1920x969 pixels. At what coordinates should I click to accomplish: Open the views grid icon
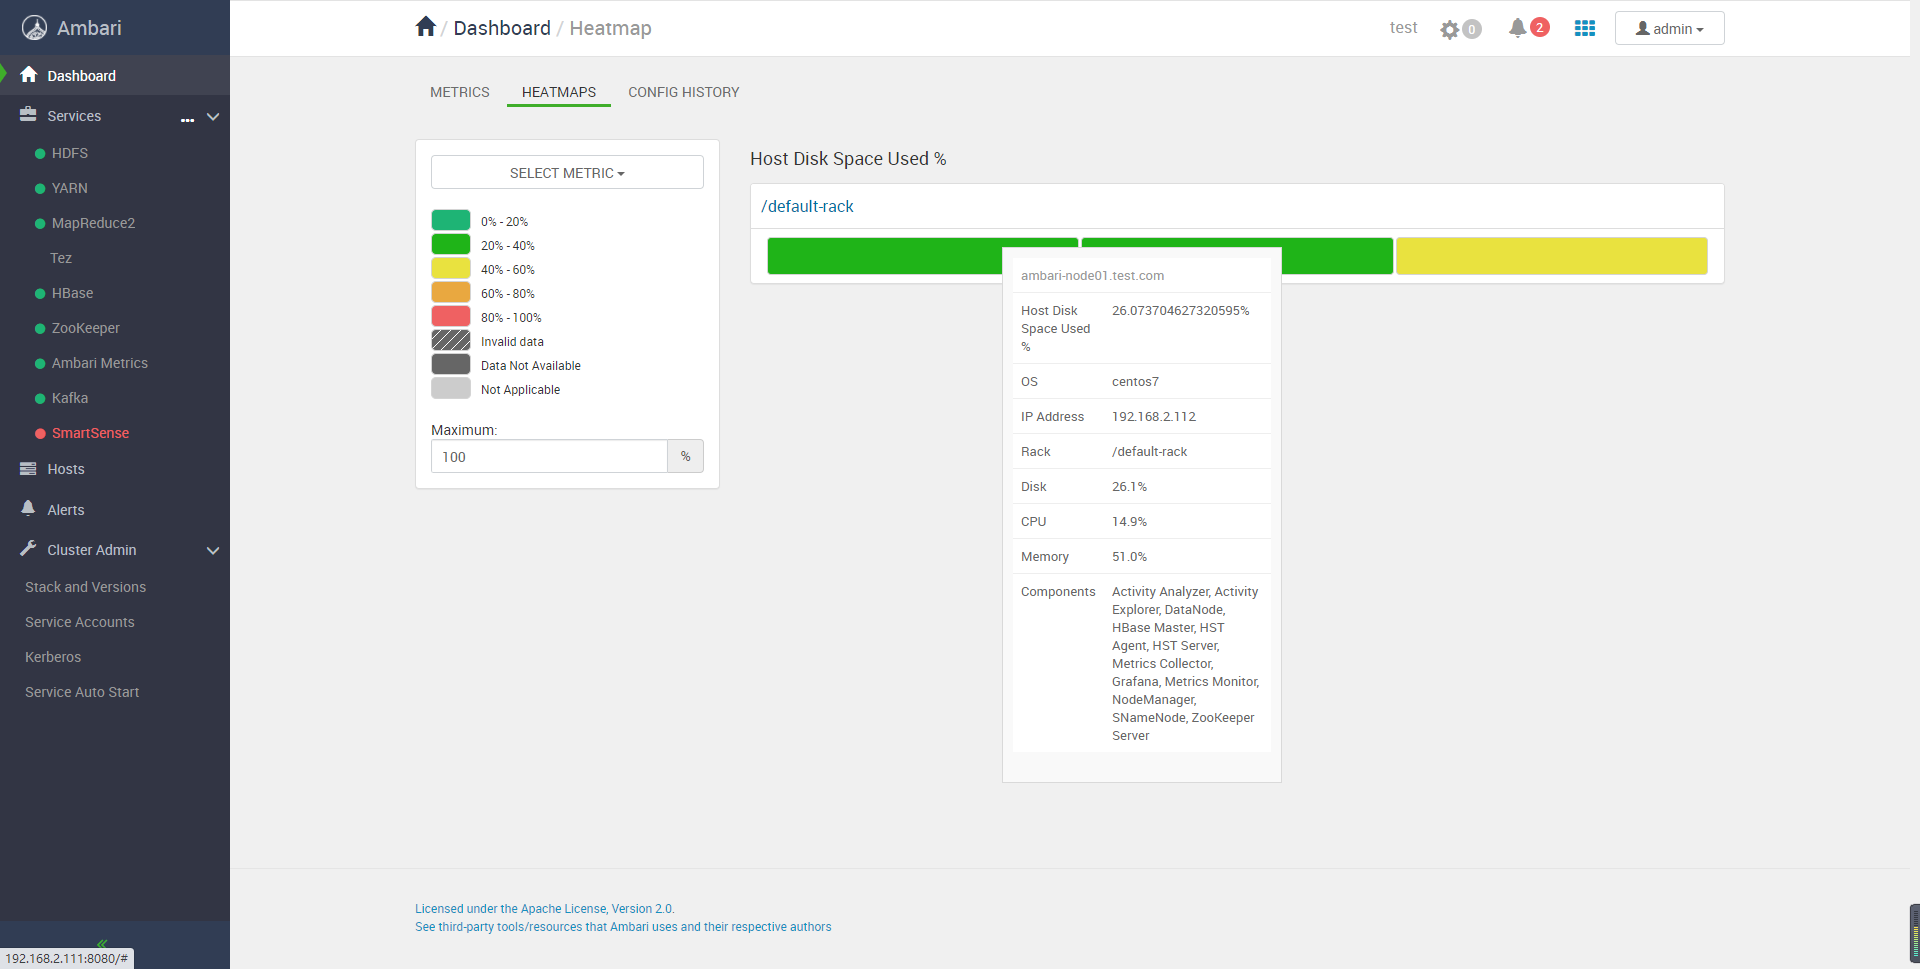(1585, 28)
